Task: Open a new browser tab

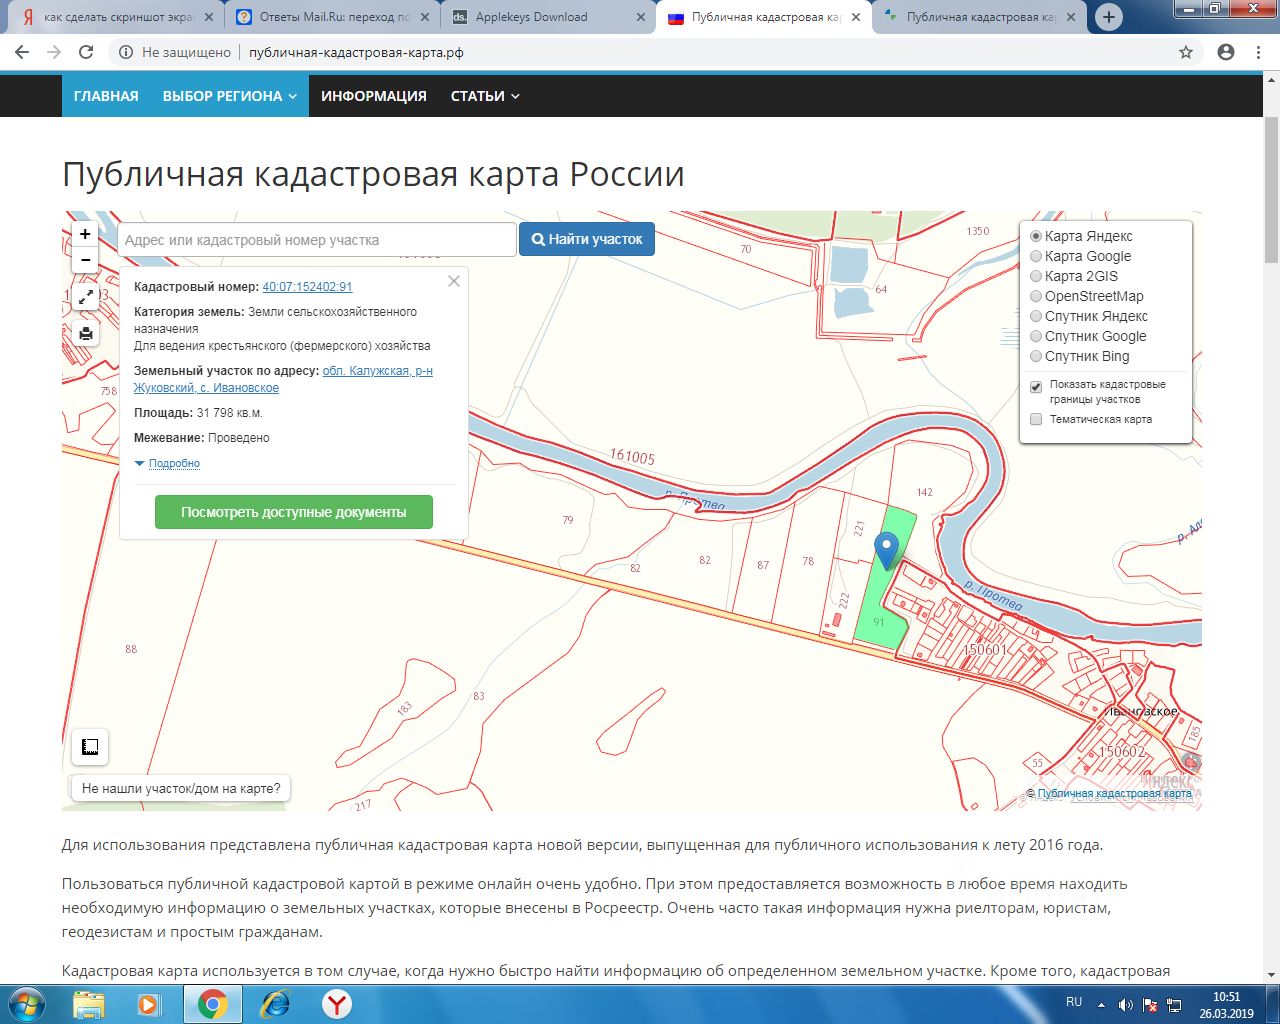Action: point(1108,17)
